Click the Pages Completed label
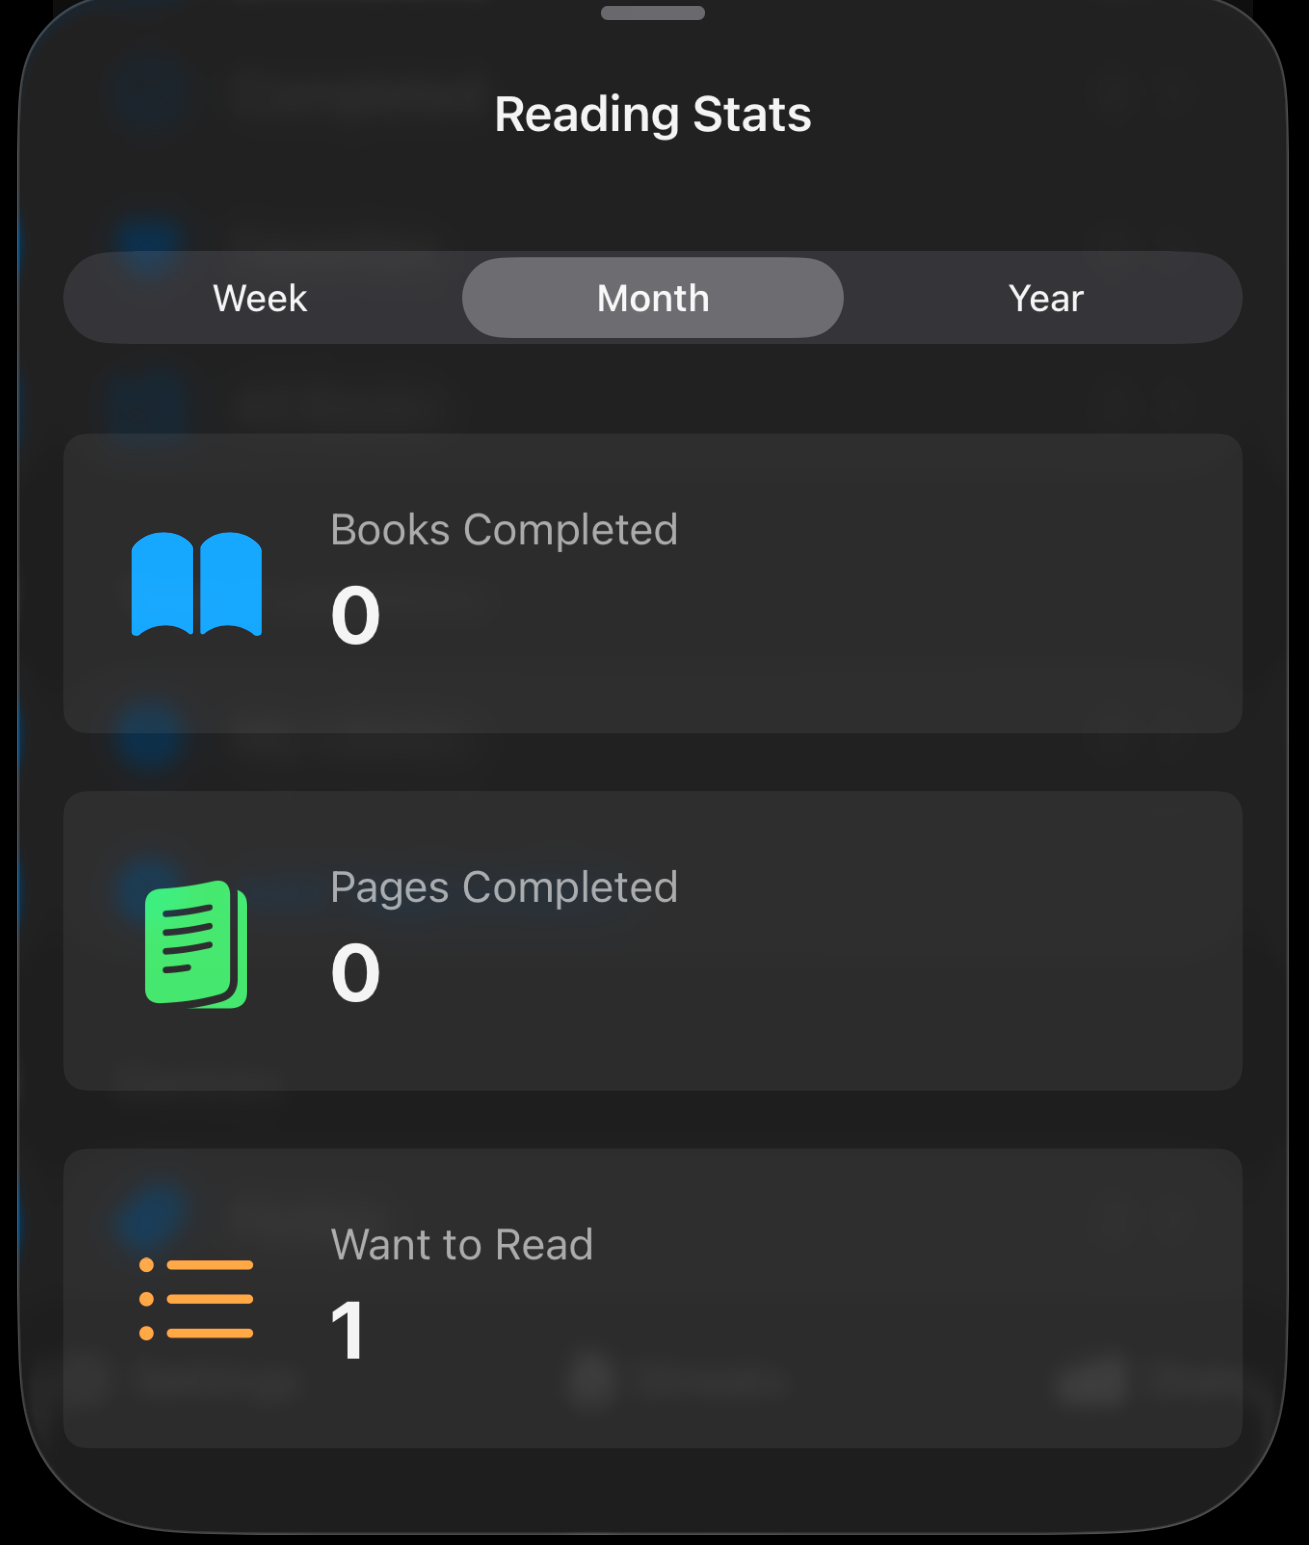The image size is (1309, 1545). pos(504,887)
